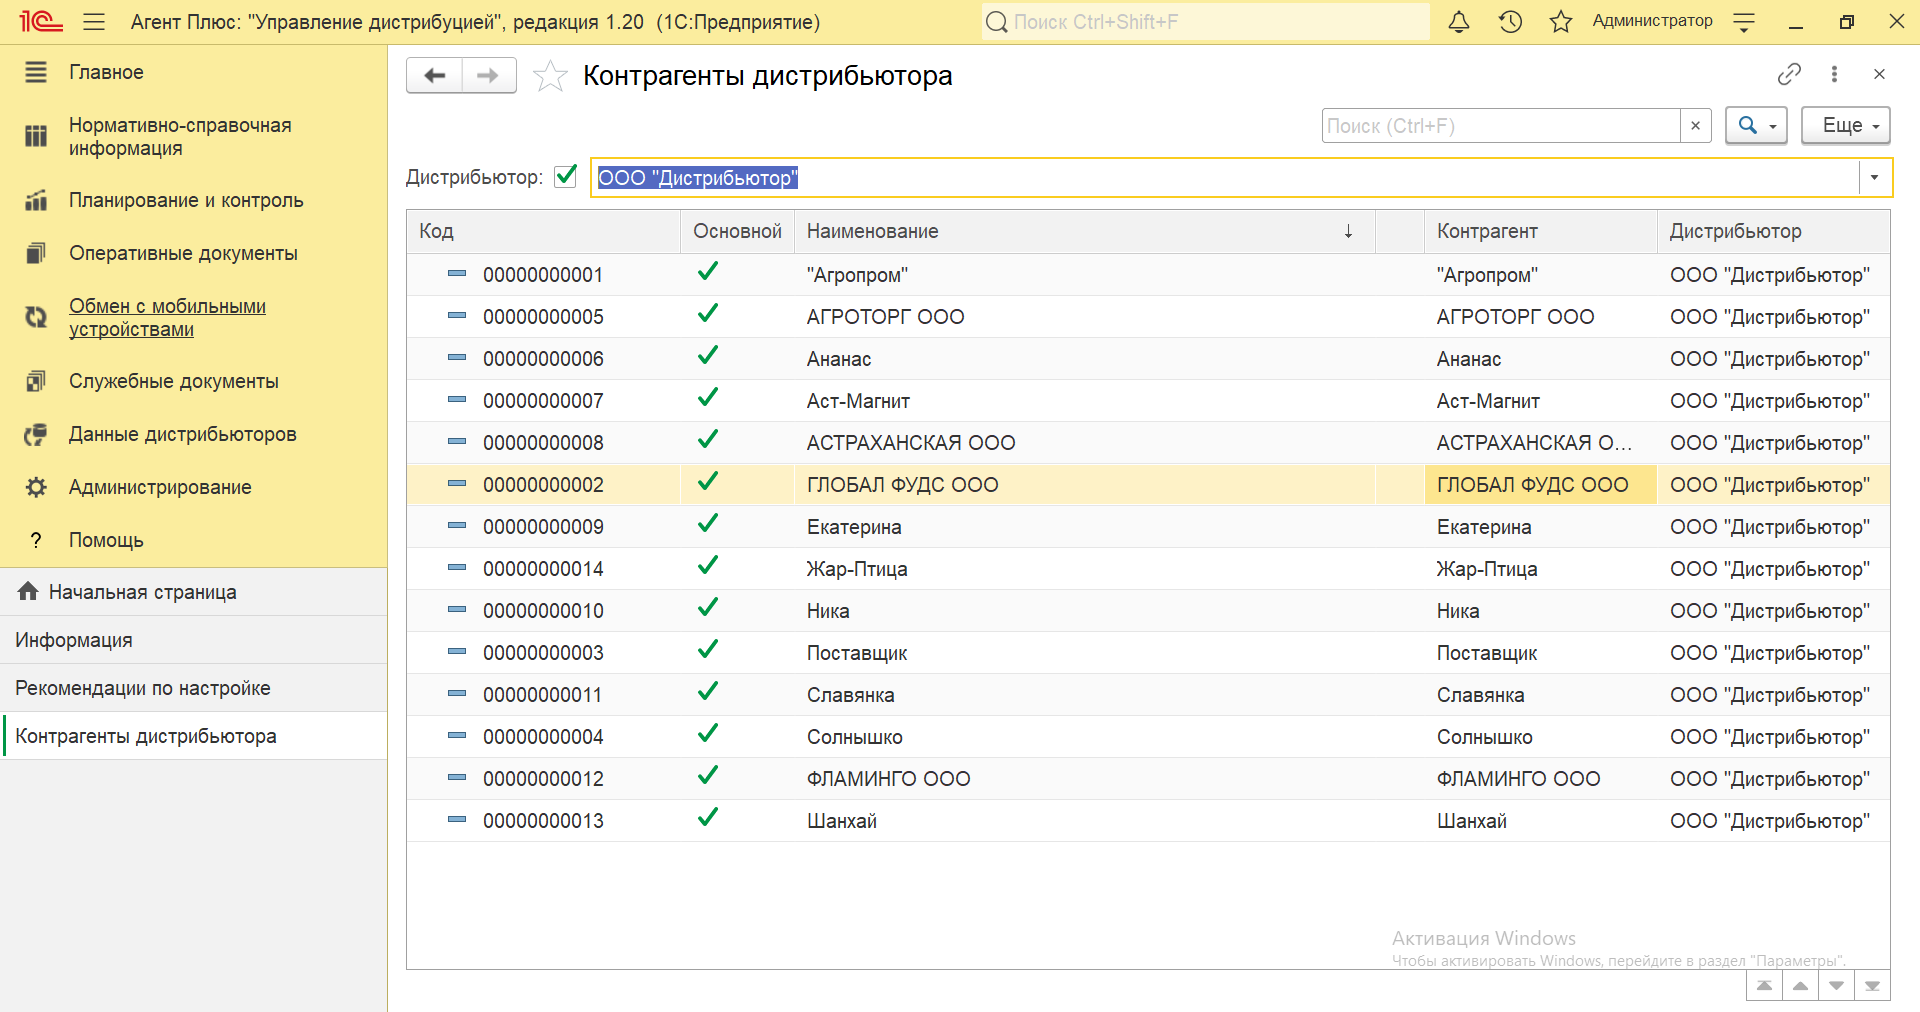
Task: Open service settings icon next to Администратор
Action: 1744,21
